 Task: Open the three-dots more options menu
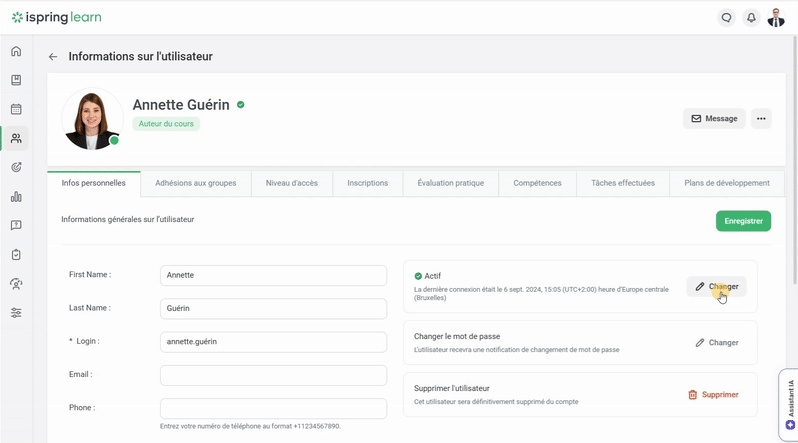pos(761,118)
